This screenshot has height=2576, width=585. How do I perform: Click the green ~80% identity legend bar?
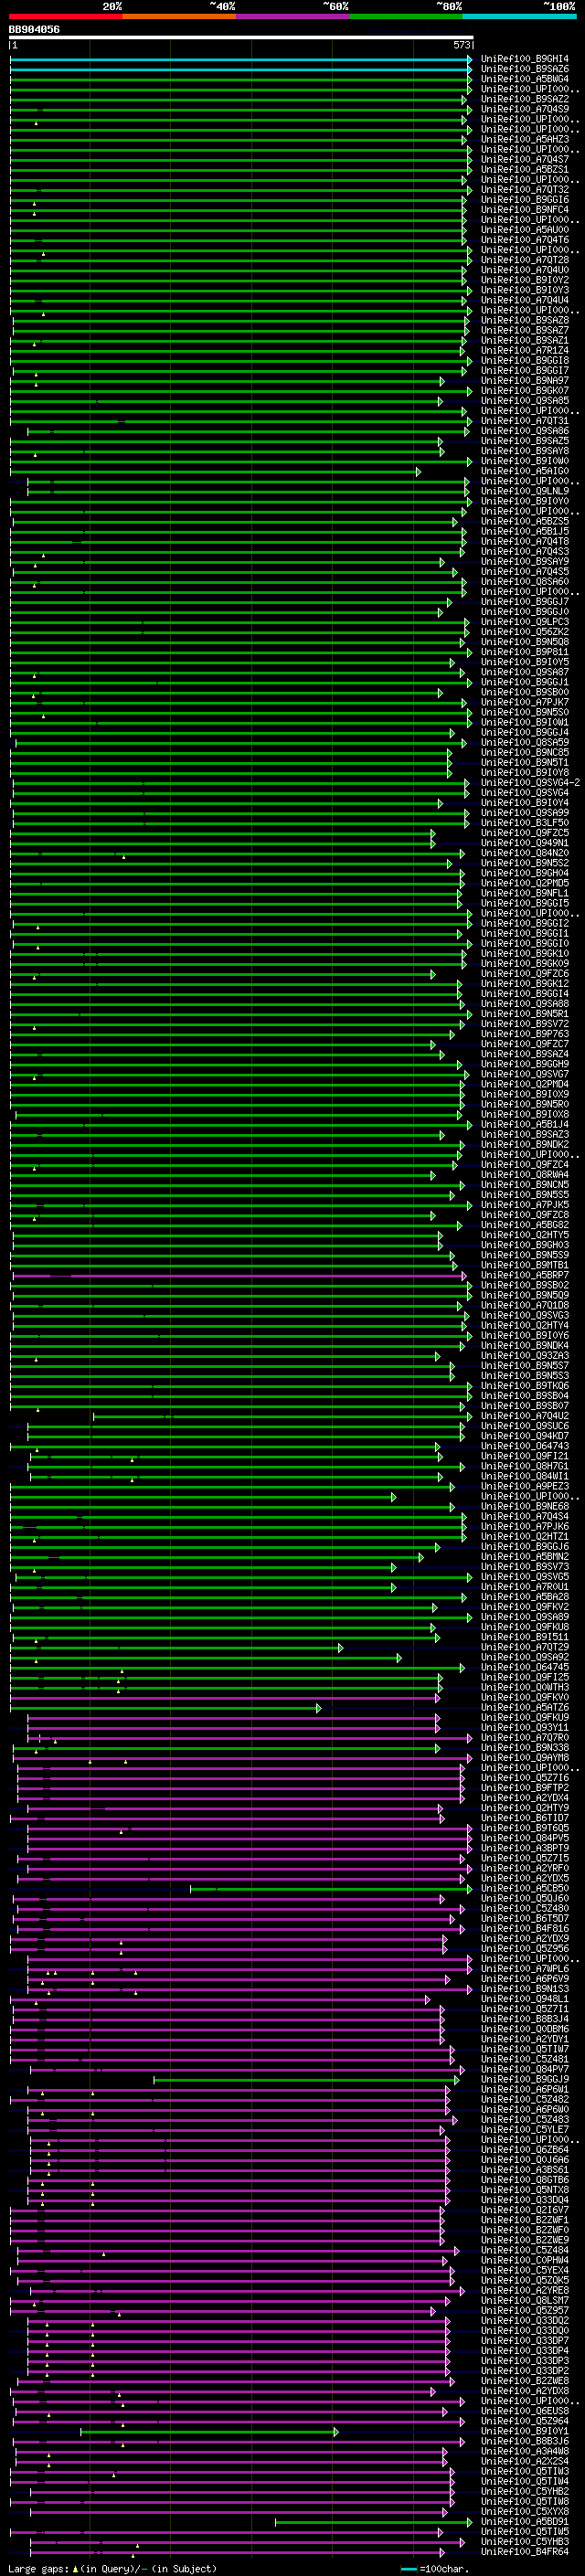(406, 16)
